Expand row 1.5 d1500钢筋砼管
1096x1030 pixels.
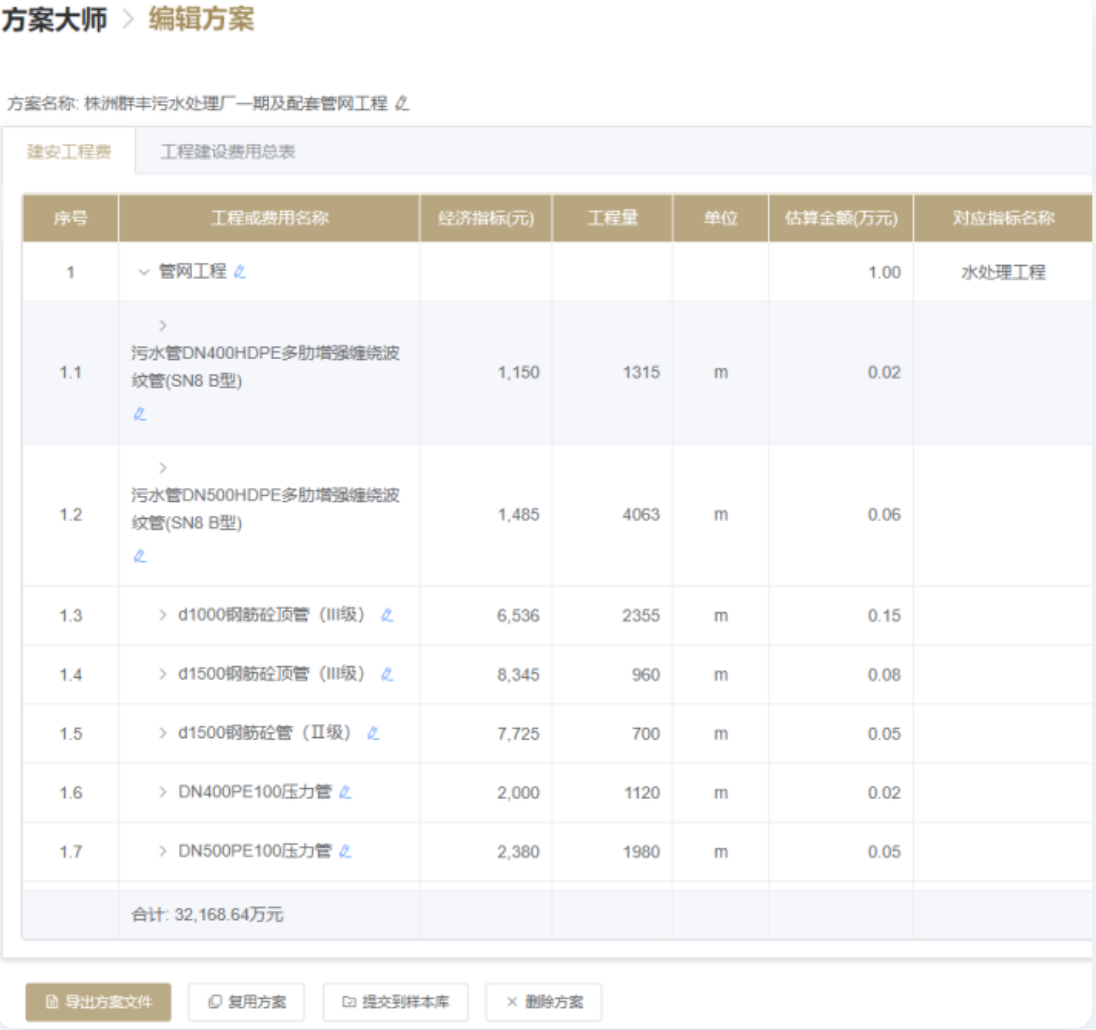pos(162,733)
